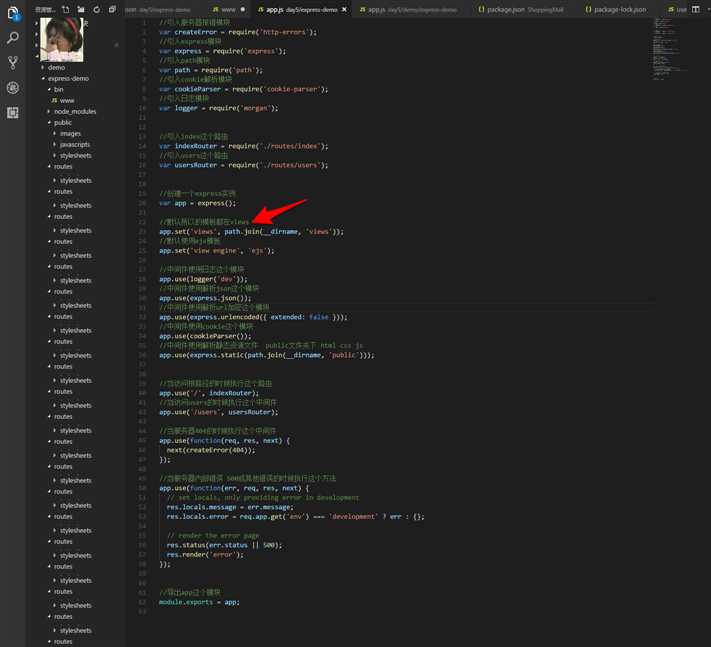Click the res.render('error') line
The width and height of the screenshot is (711, 647).
point(205,555)
